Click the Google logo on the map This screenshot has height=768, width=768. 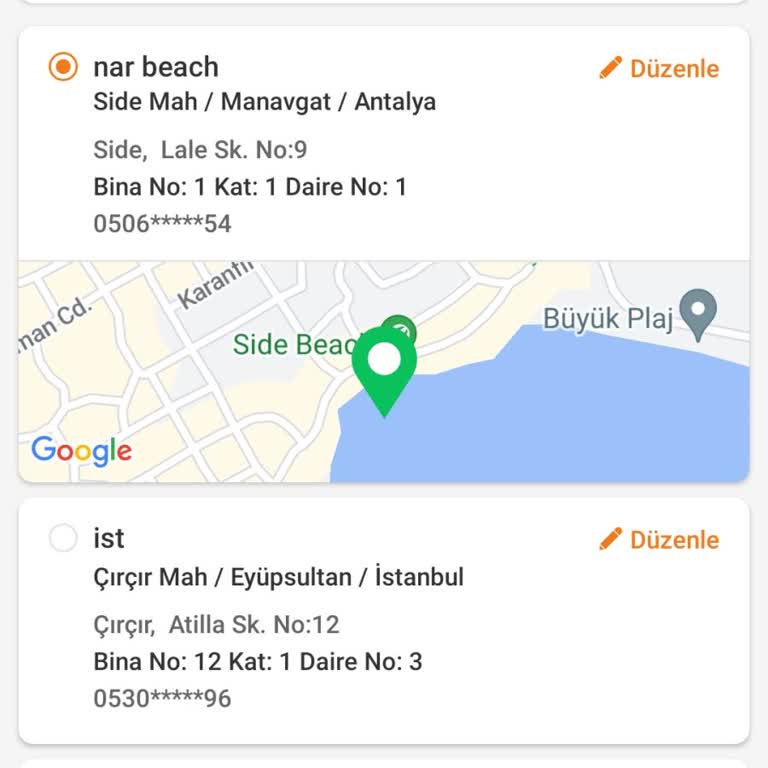tap(81, 451)
